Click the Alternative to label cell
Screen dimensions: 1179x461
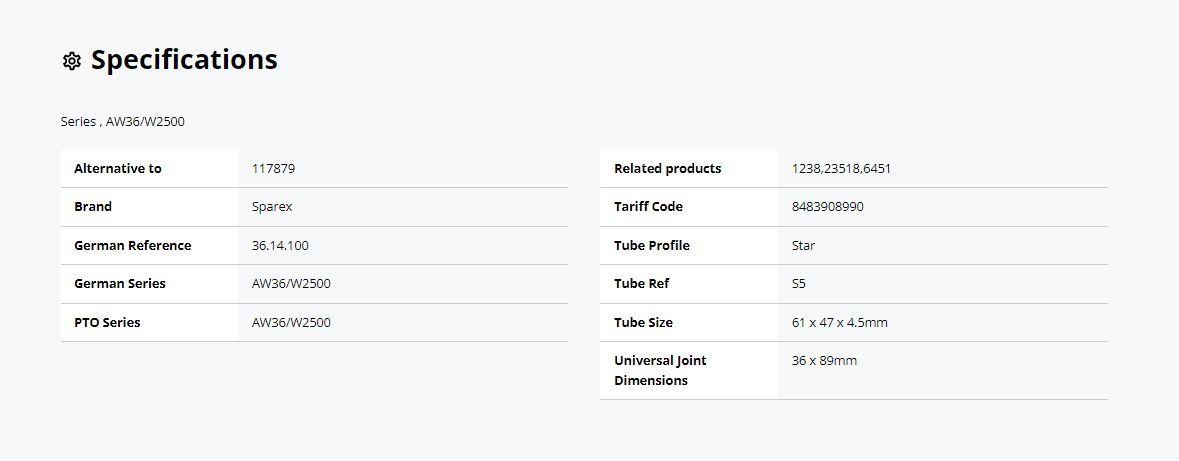(149, 168)
